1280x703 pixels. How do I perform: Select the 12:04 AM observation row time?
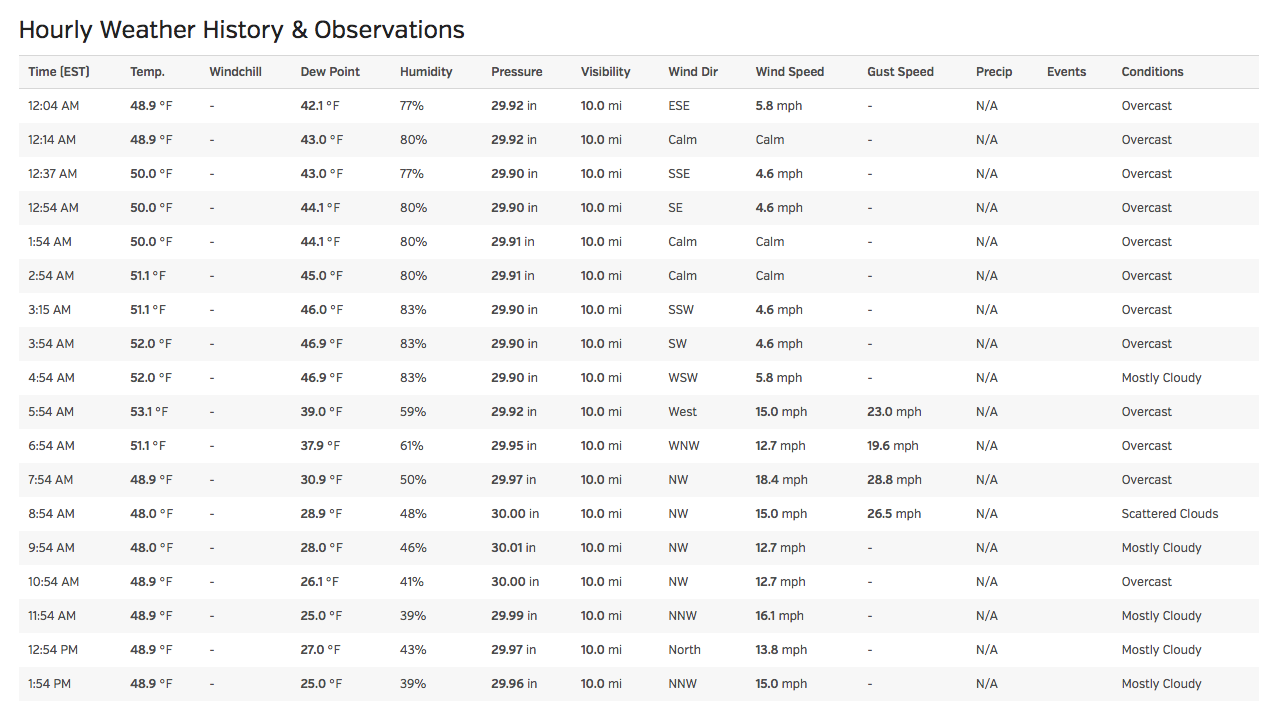[53, 106]
